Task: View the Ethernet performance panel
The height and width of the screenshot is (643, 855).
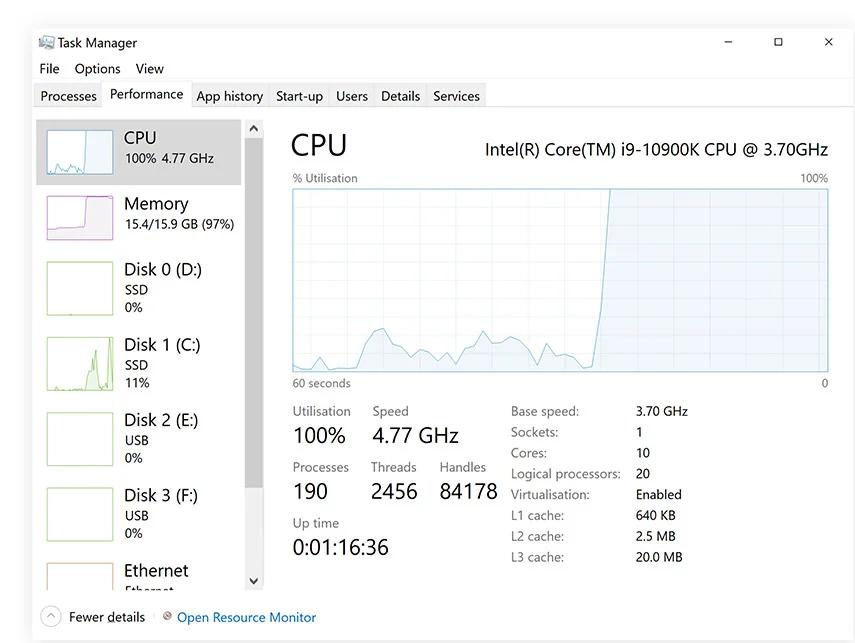Action: [138, 573]
